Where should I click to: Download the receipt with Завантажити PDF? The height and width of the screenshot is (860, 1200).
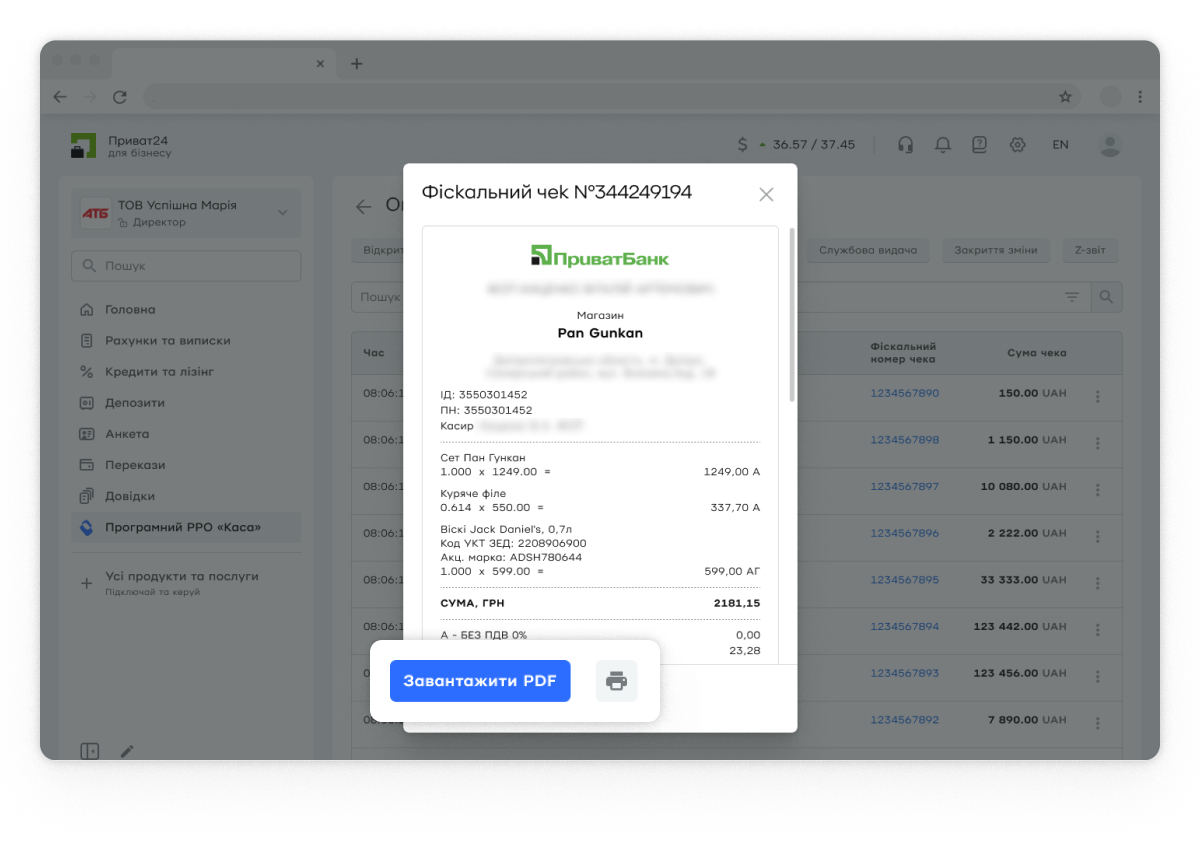click(480, 681)
